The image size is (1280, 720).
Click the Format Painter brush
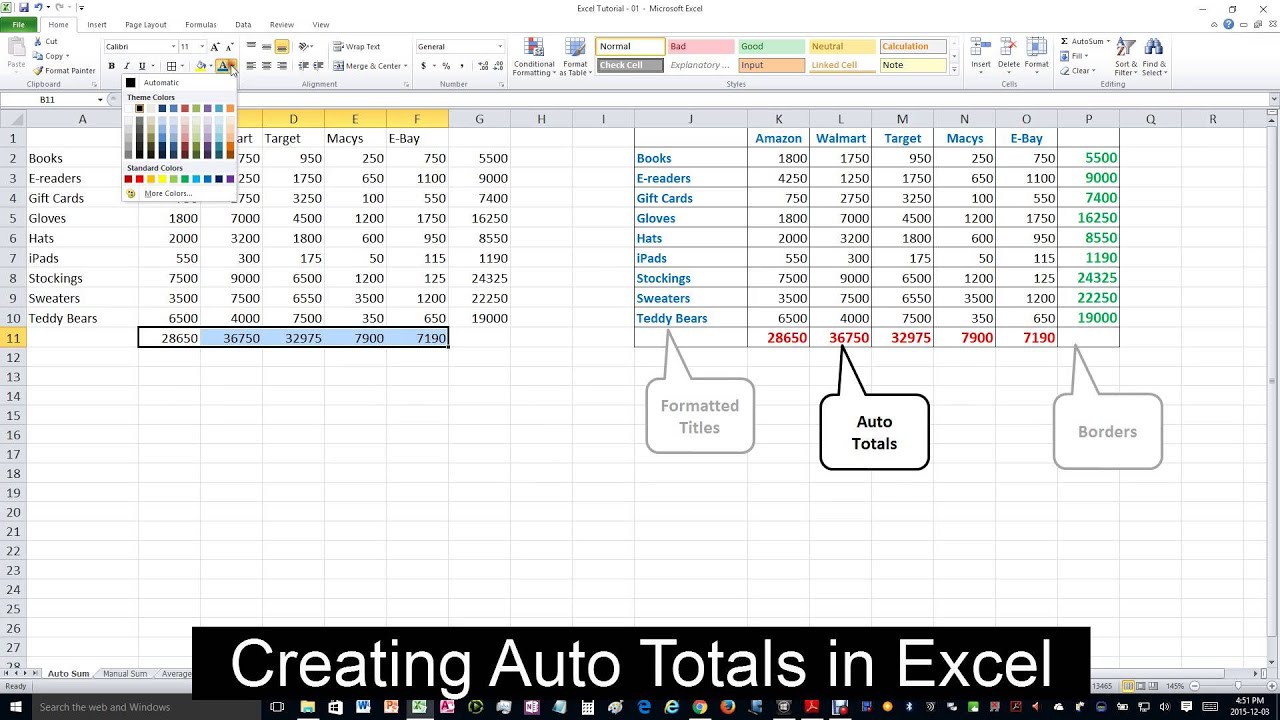coord(38,71)
